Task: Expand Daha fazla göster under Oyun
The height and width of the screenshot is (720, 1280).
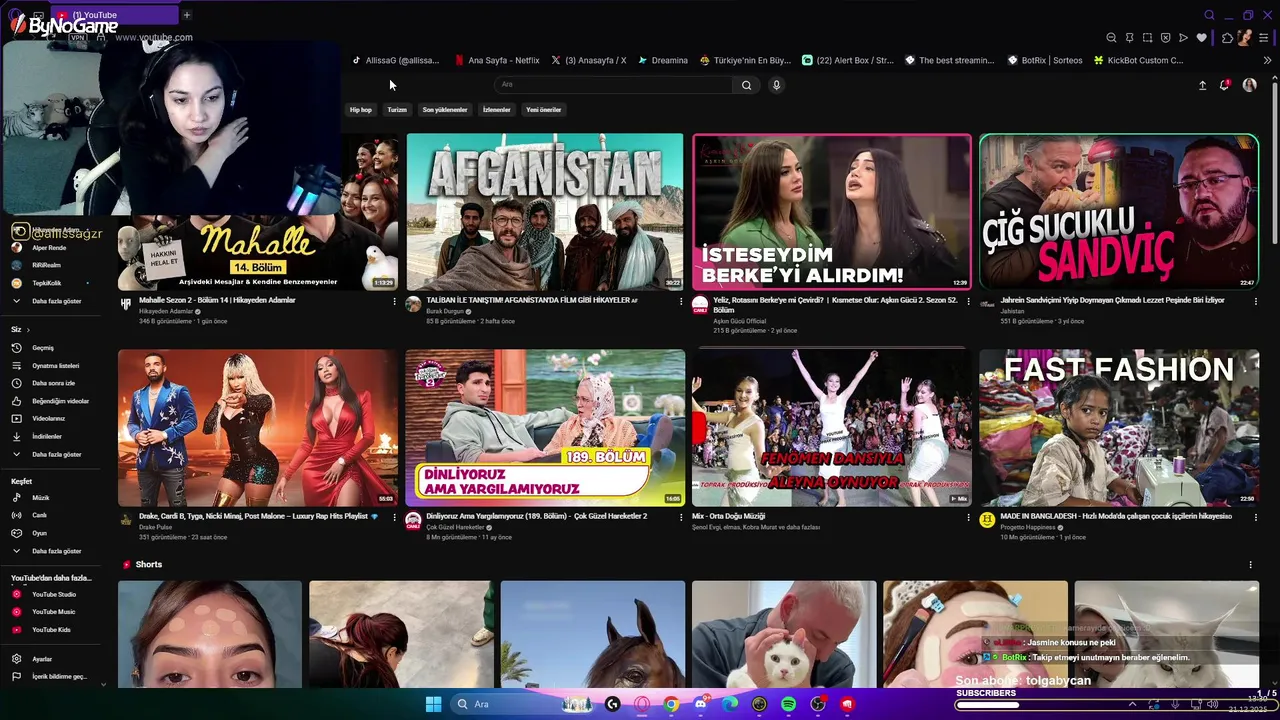Action: 56,551
